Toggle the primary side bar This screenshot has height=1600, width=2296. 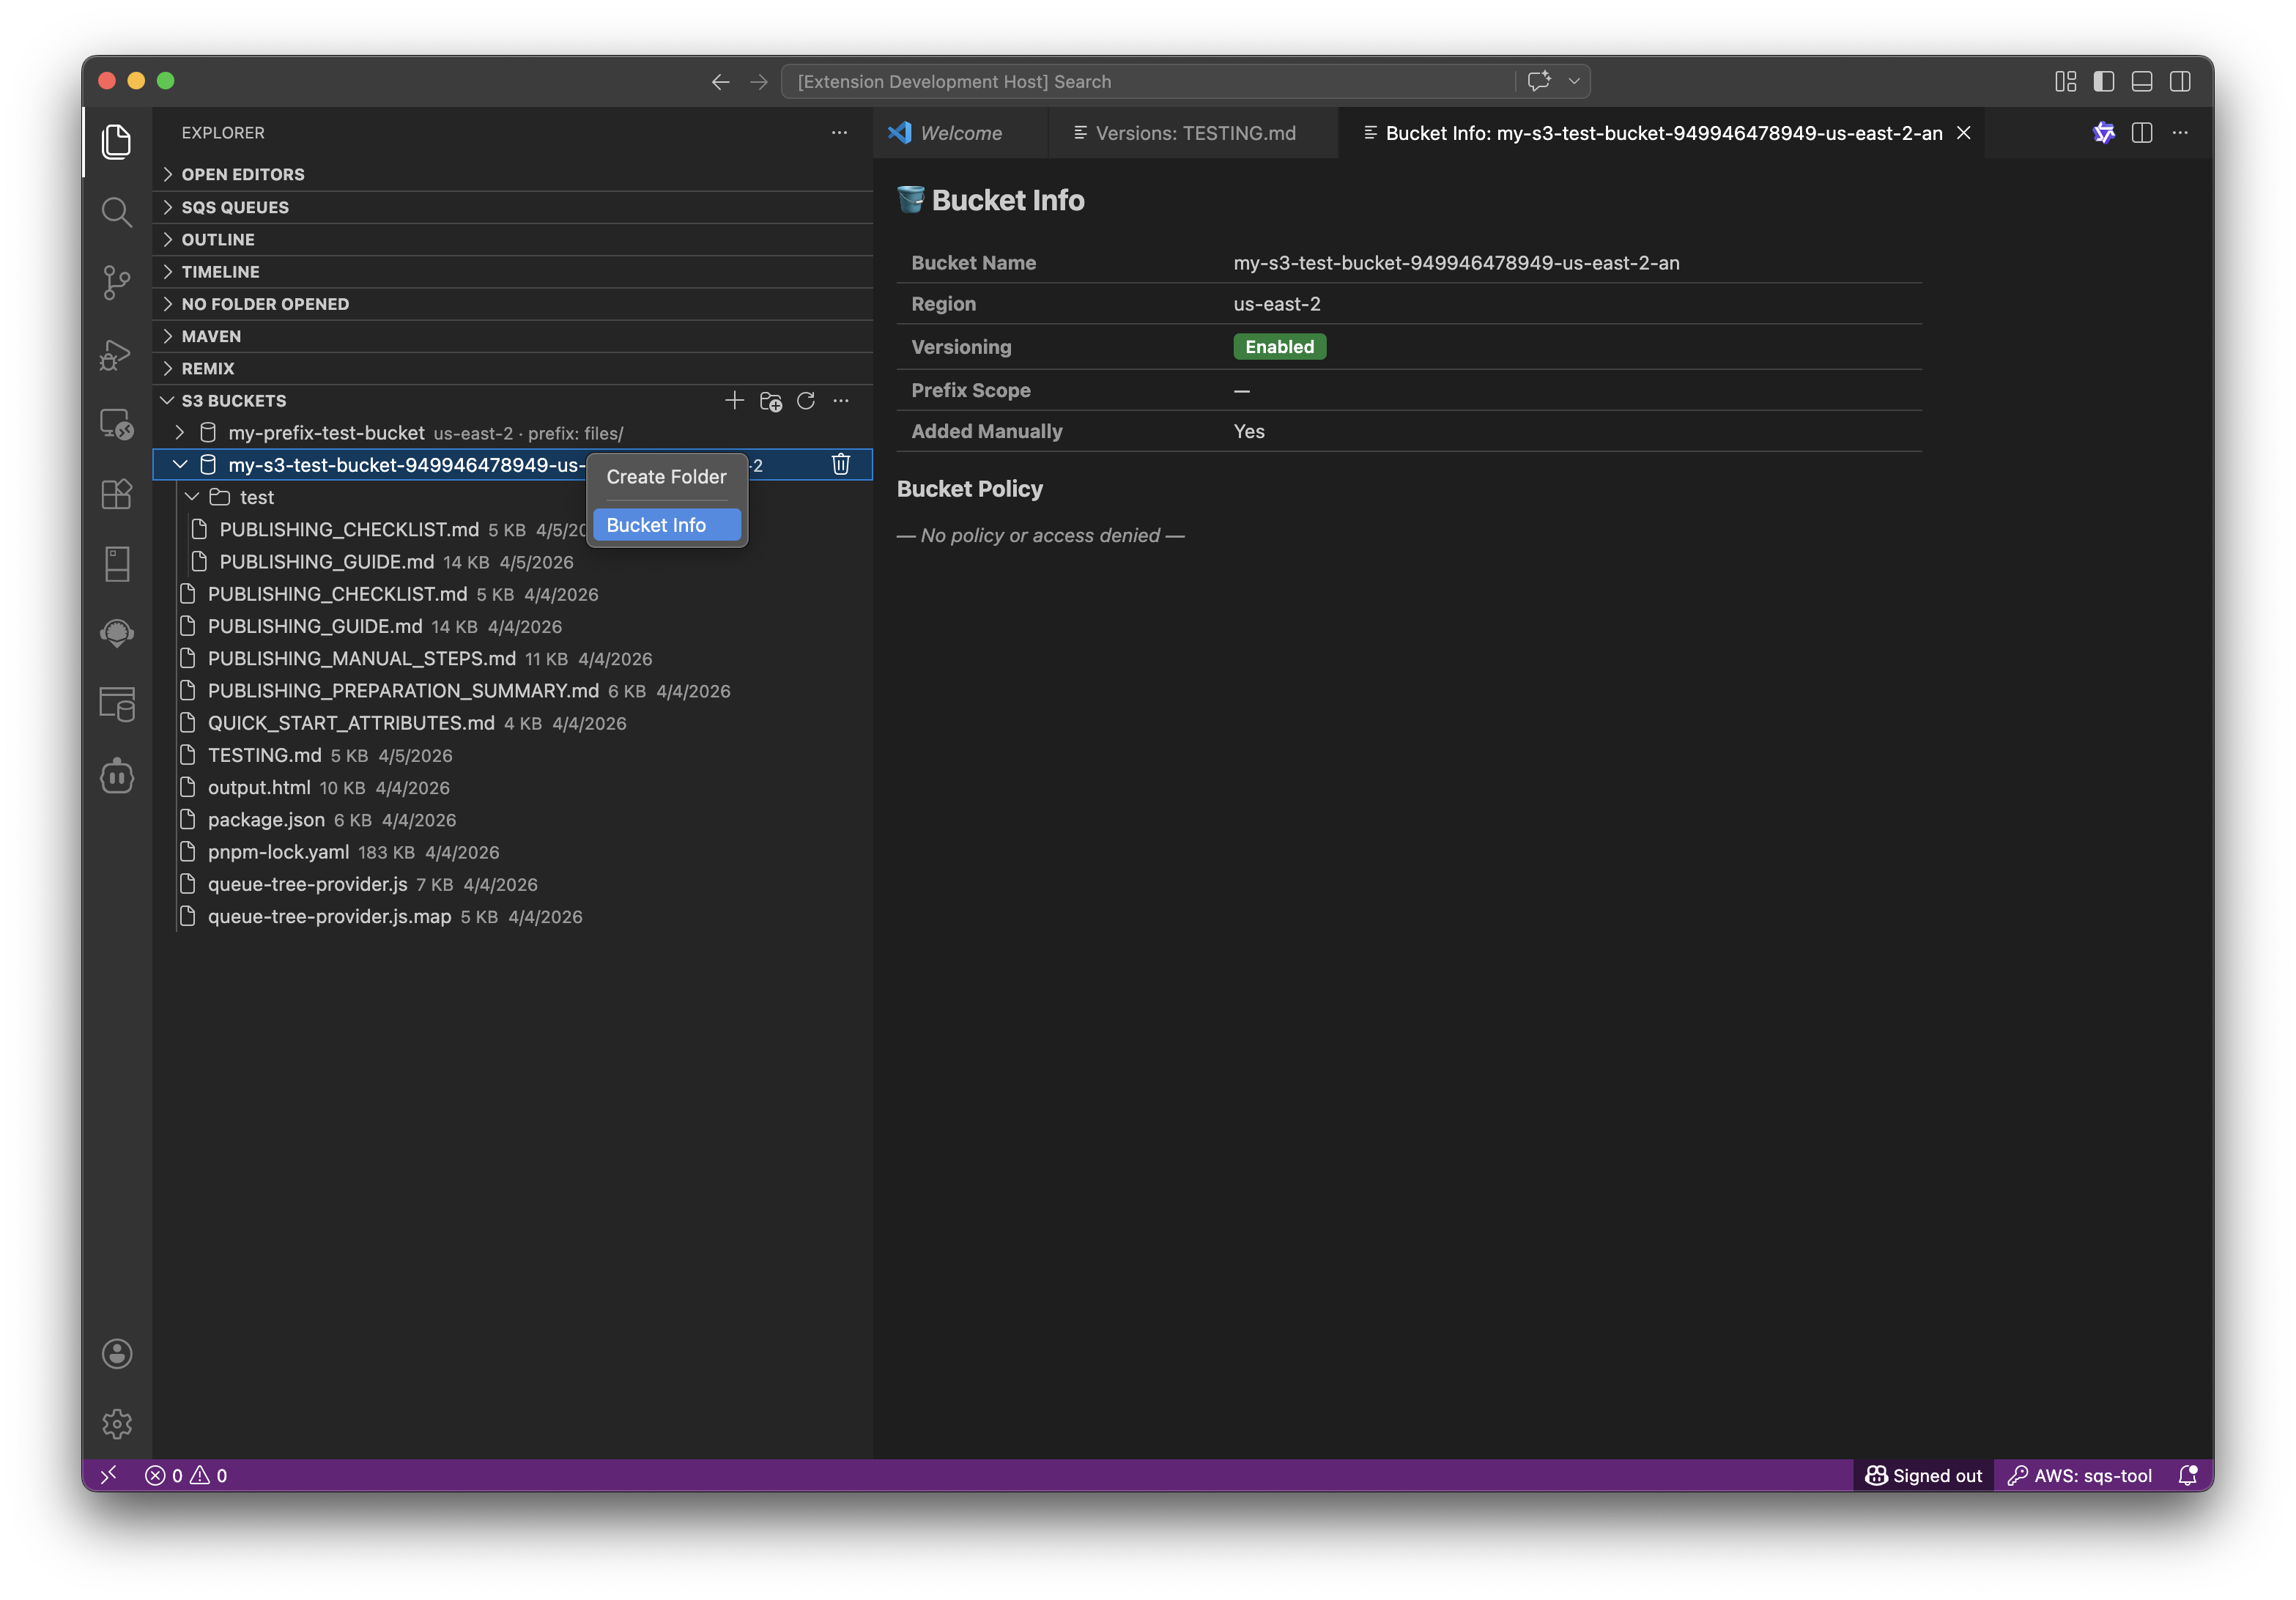pos(2103,82)
